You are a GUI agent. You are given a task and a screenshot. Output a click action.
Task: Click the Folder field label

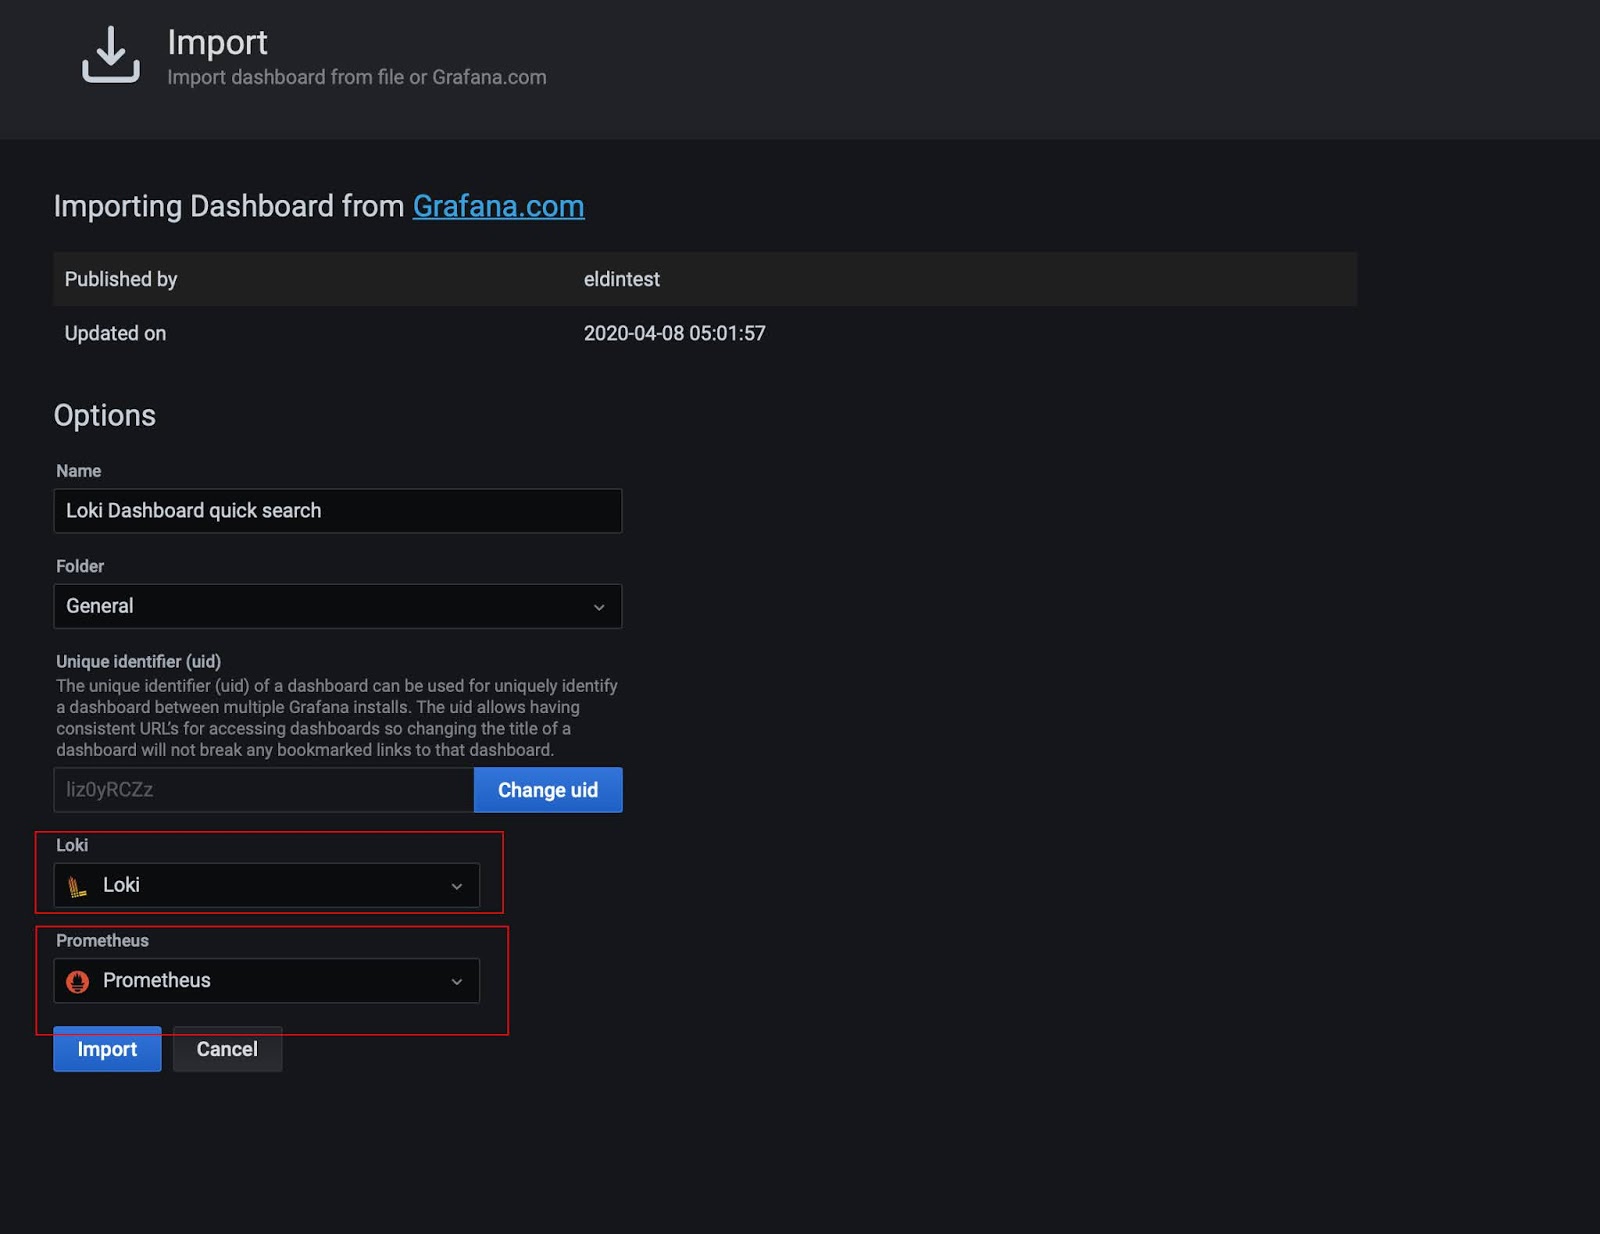click(x=80, y=566)
